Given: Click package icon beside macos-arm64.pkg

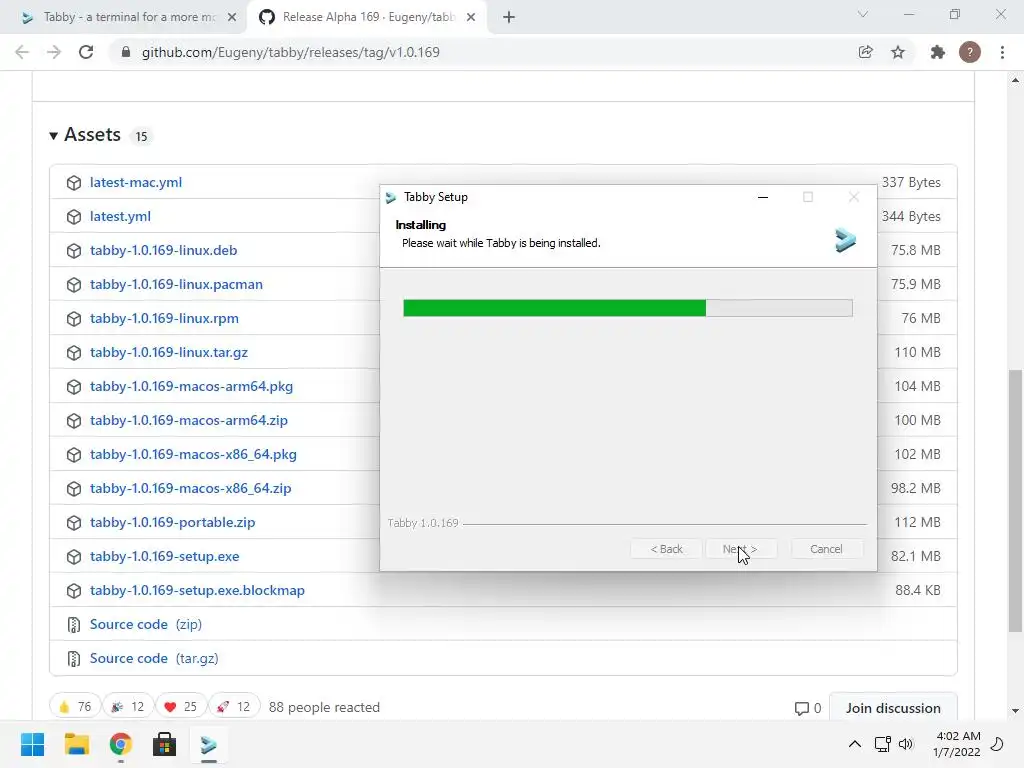Looking at the screenshot, I should click(74, 387).
